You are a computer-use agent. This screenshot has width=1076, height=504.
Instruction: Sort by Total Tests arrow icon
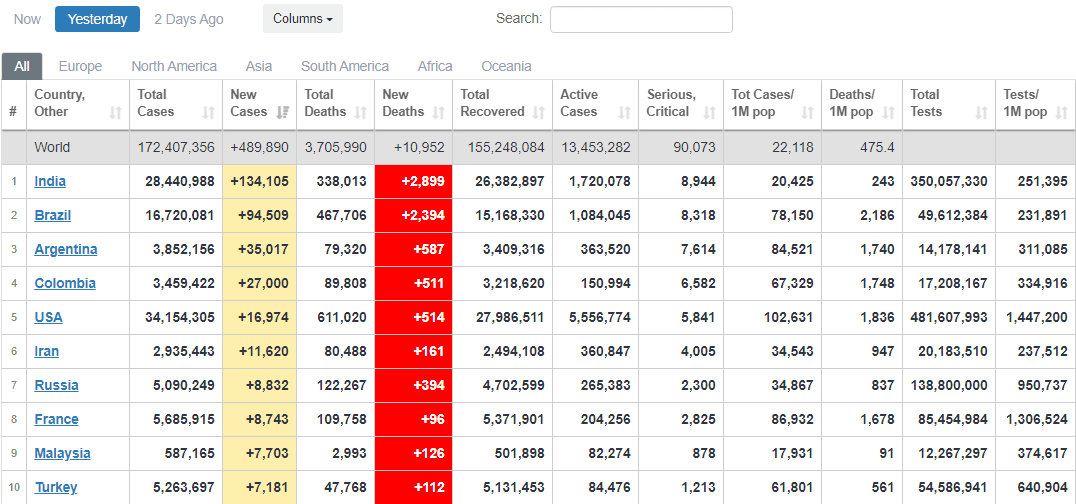pos(981,112)
